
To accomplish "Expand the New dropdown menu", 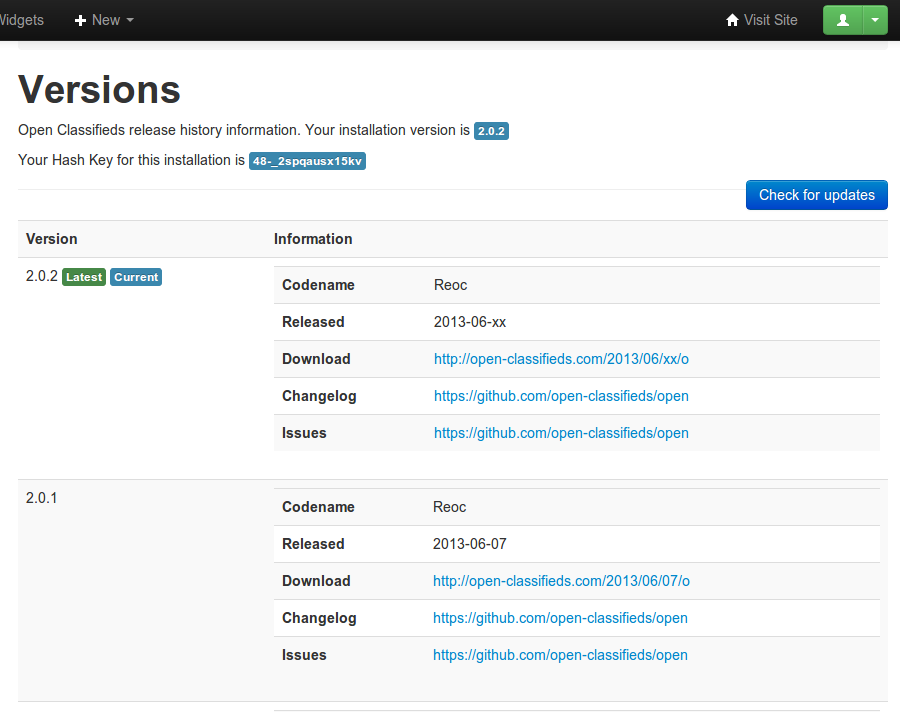I will (105, 20).
